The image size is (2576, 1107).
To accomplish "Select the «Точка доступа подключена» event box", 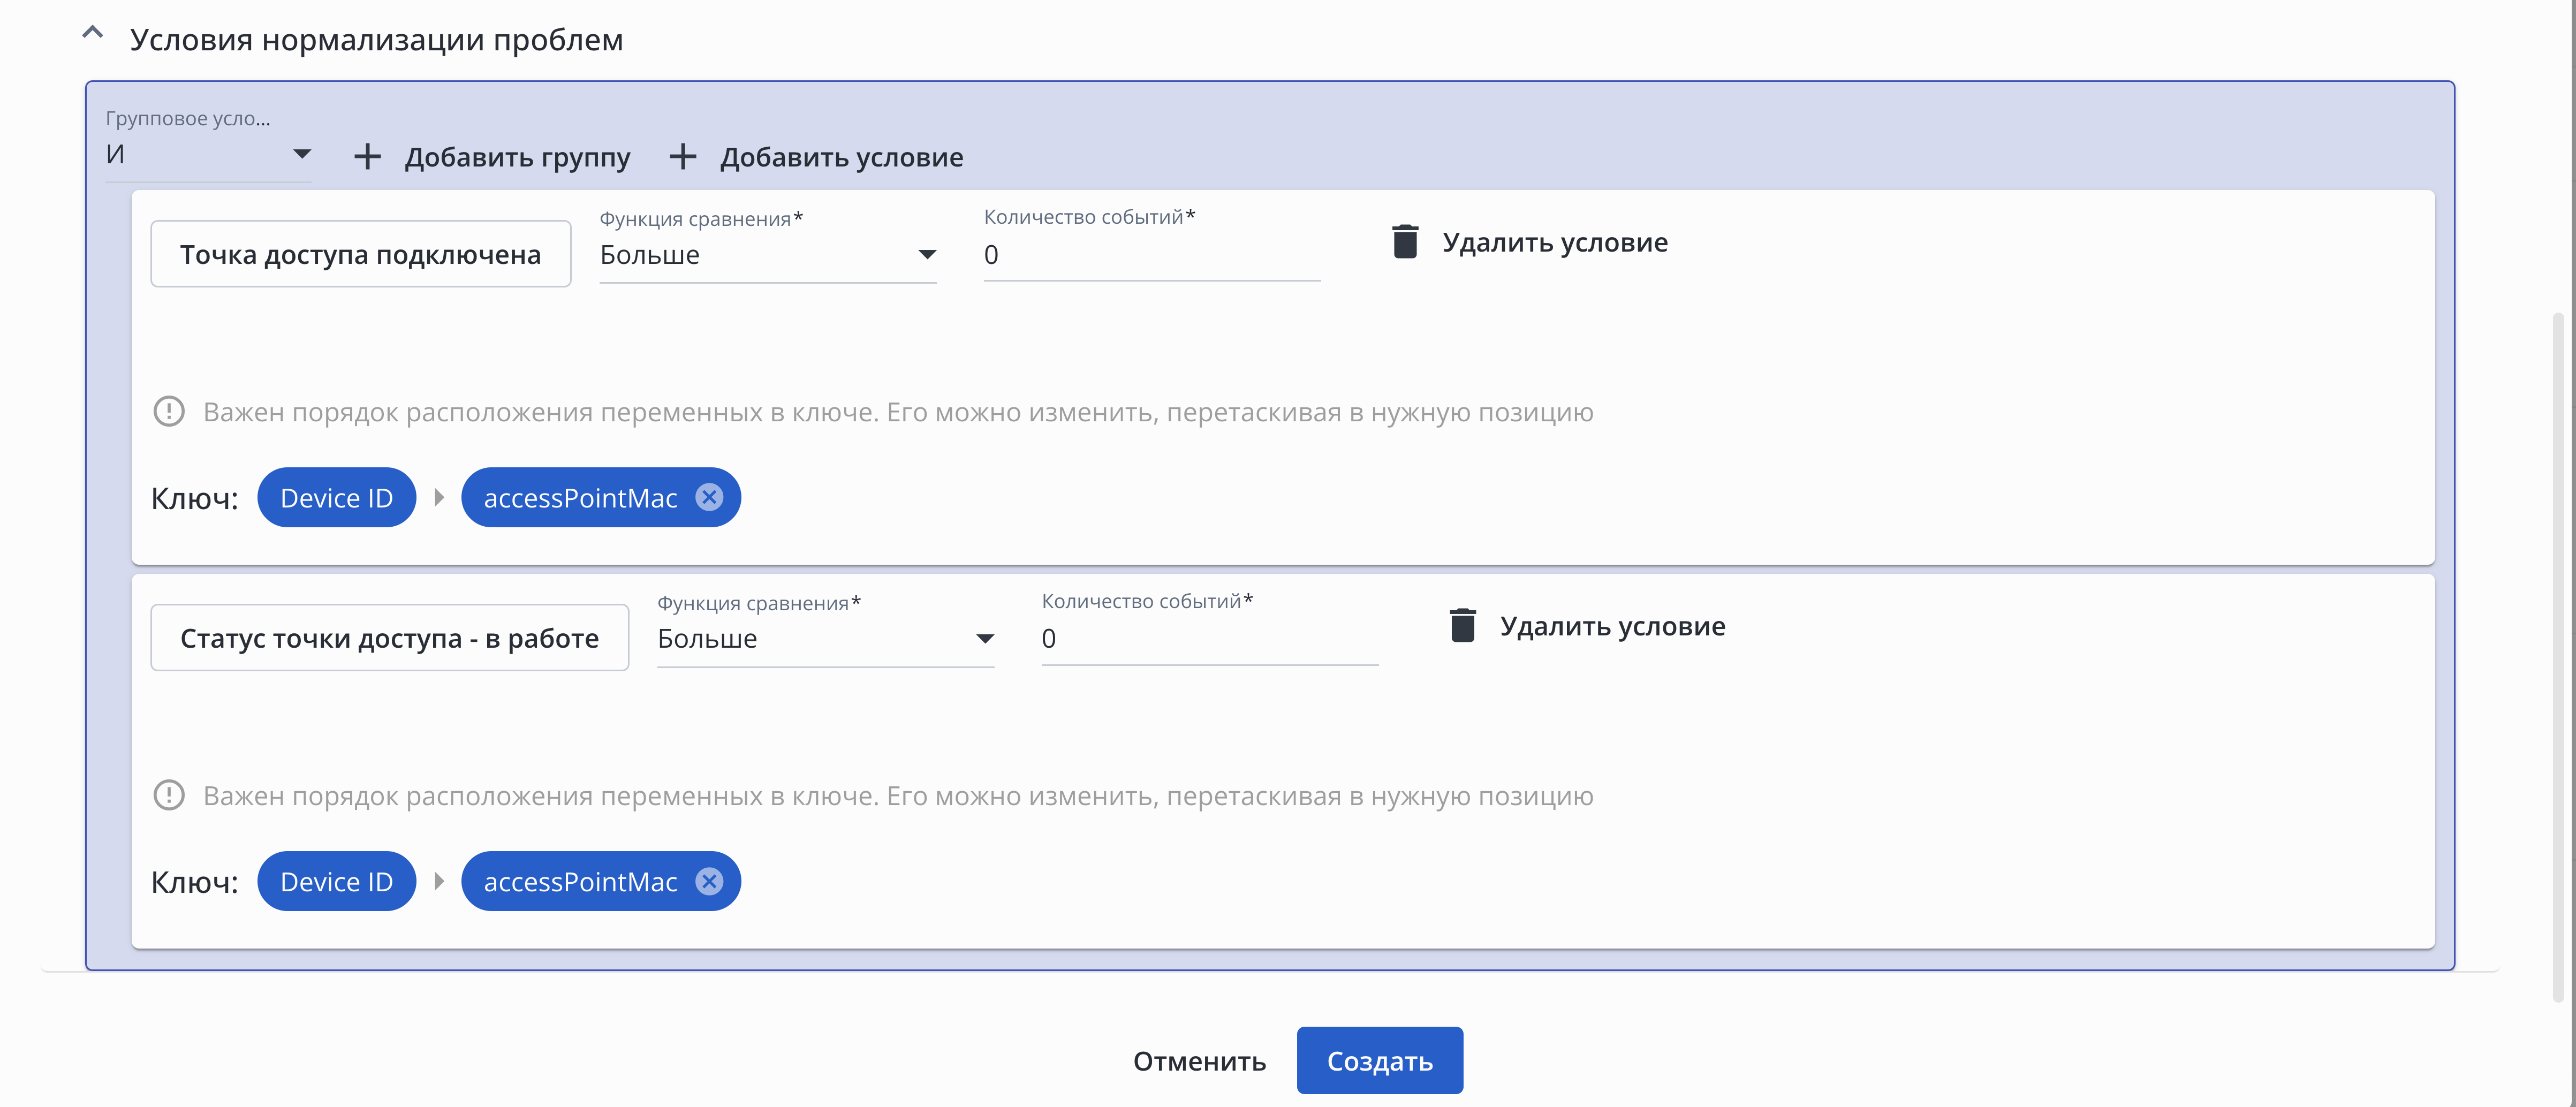I will coord(360,255).
